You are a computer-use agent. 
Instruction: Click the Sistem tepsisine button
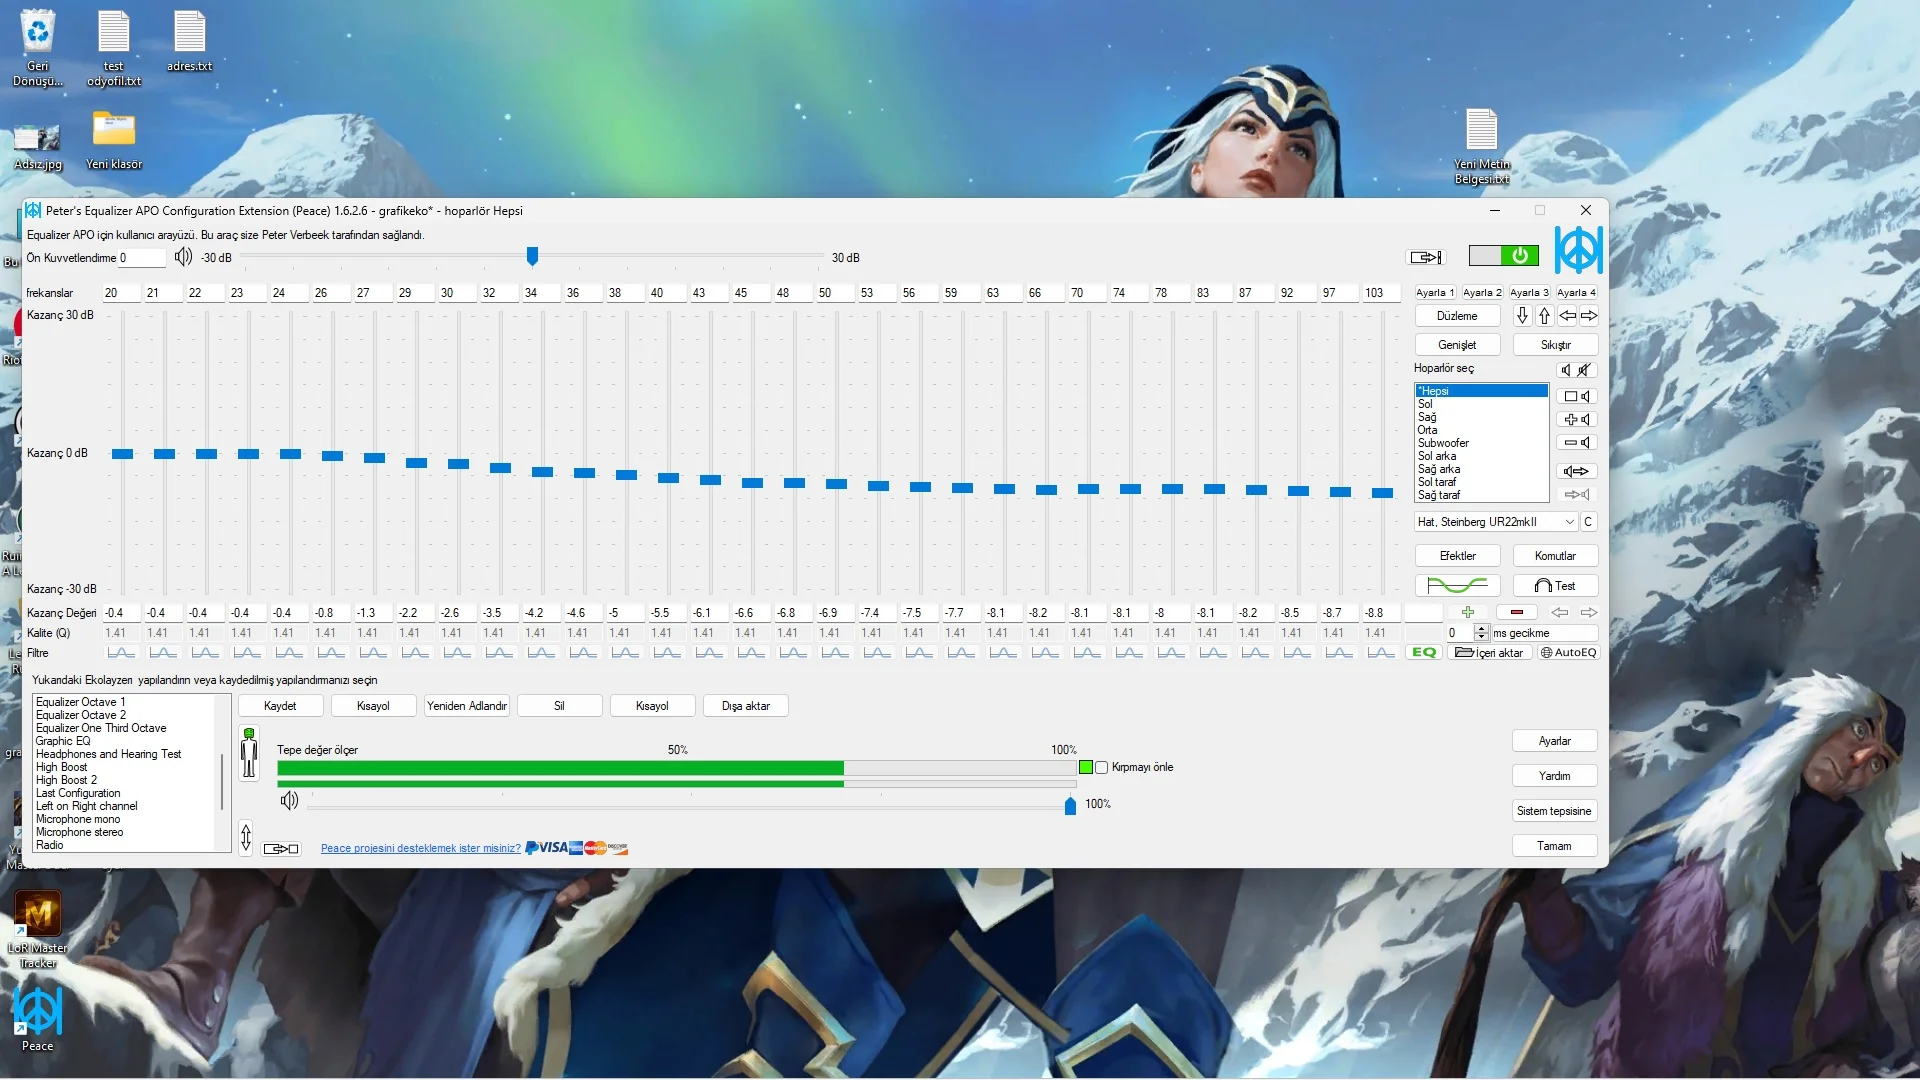coord(1554,811)
